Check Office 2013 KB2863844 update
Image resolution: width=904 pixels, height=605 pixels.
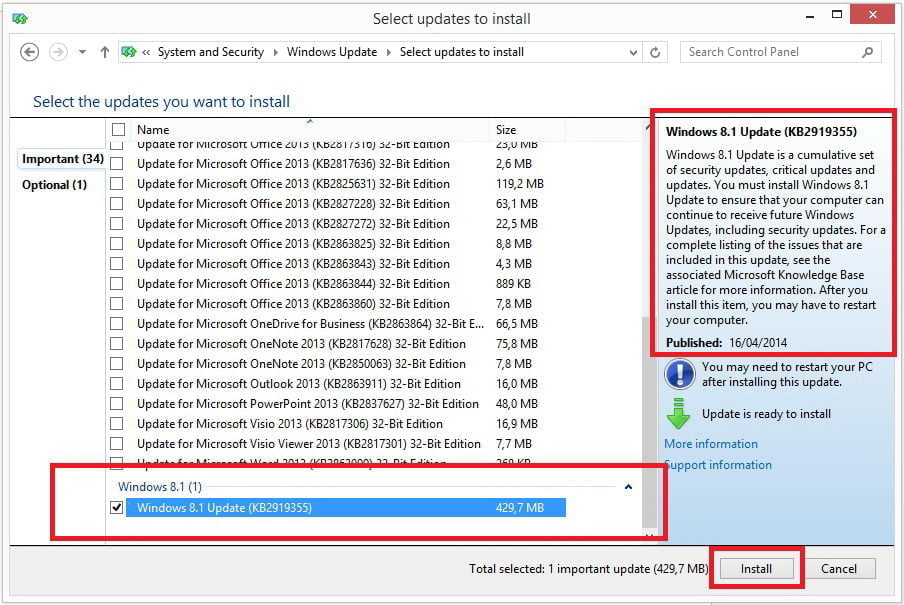(116, 284)
